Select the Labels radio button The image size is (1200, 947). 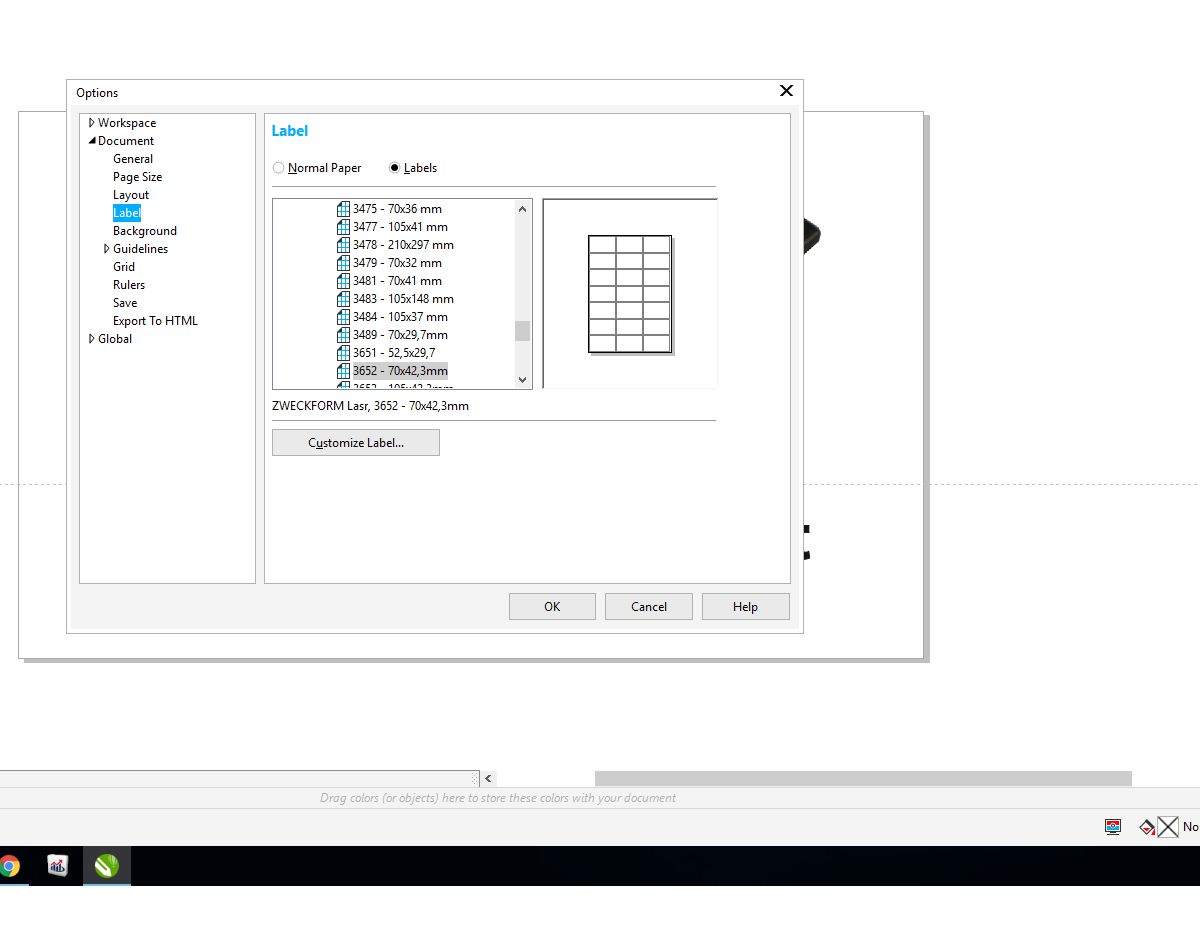(x=395, y=168)
